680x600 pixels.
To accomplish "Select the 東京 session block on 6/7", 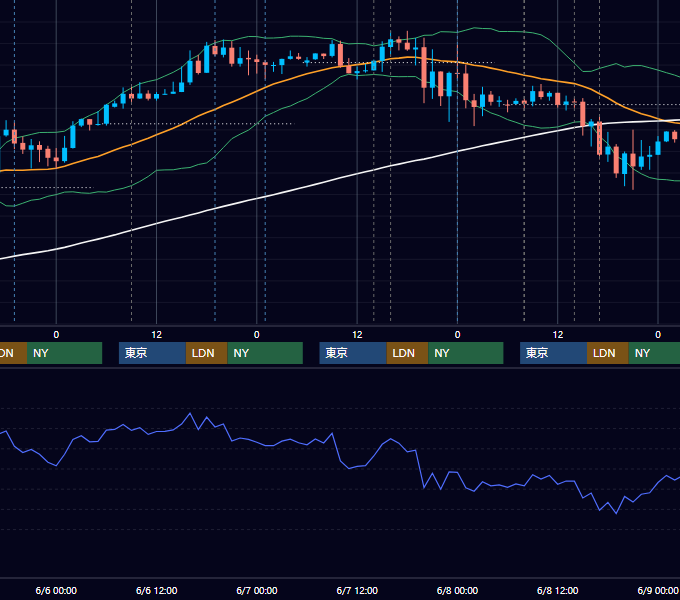I will coord(353,353).
